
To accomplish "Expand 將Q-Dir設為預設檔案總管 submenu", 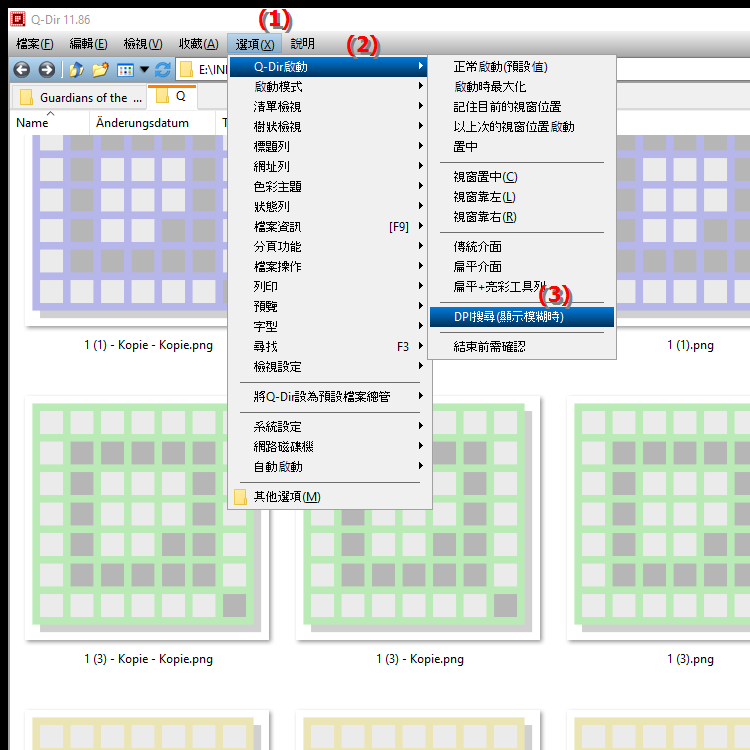I will coord(329,397).
